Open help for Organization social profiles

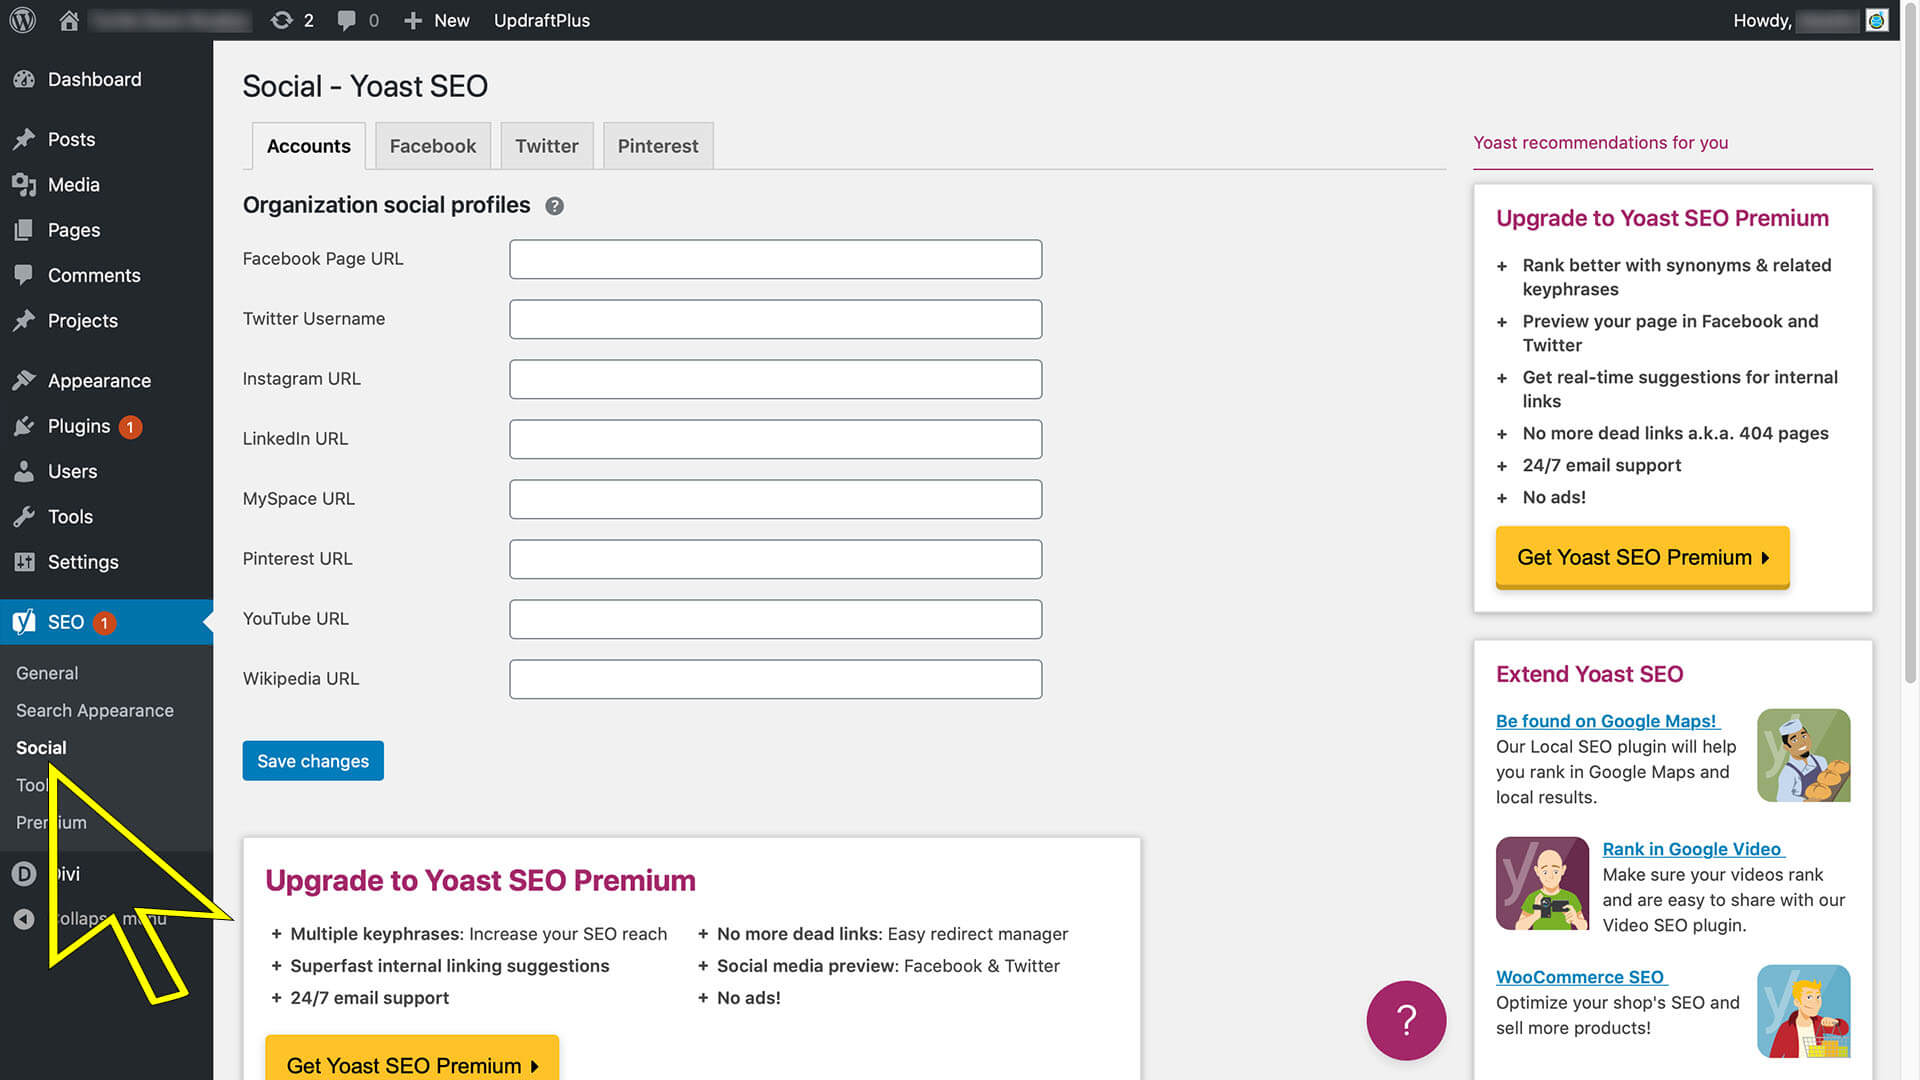tap(554, 206)
